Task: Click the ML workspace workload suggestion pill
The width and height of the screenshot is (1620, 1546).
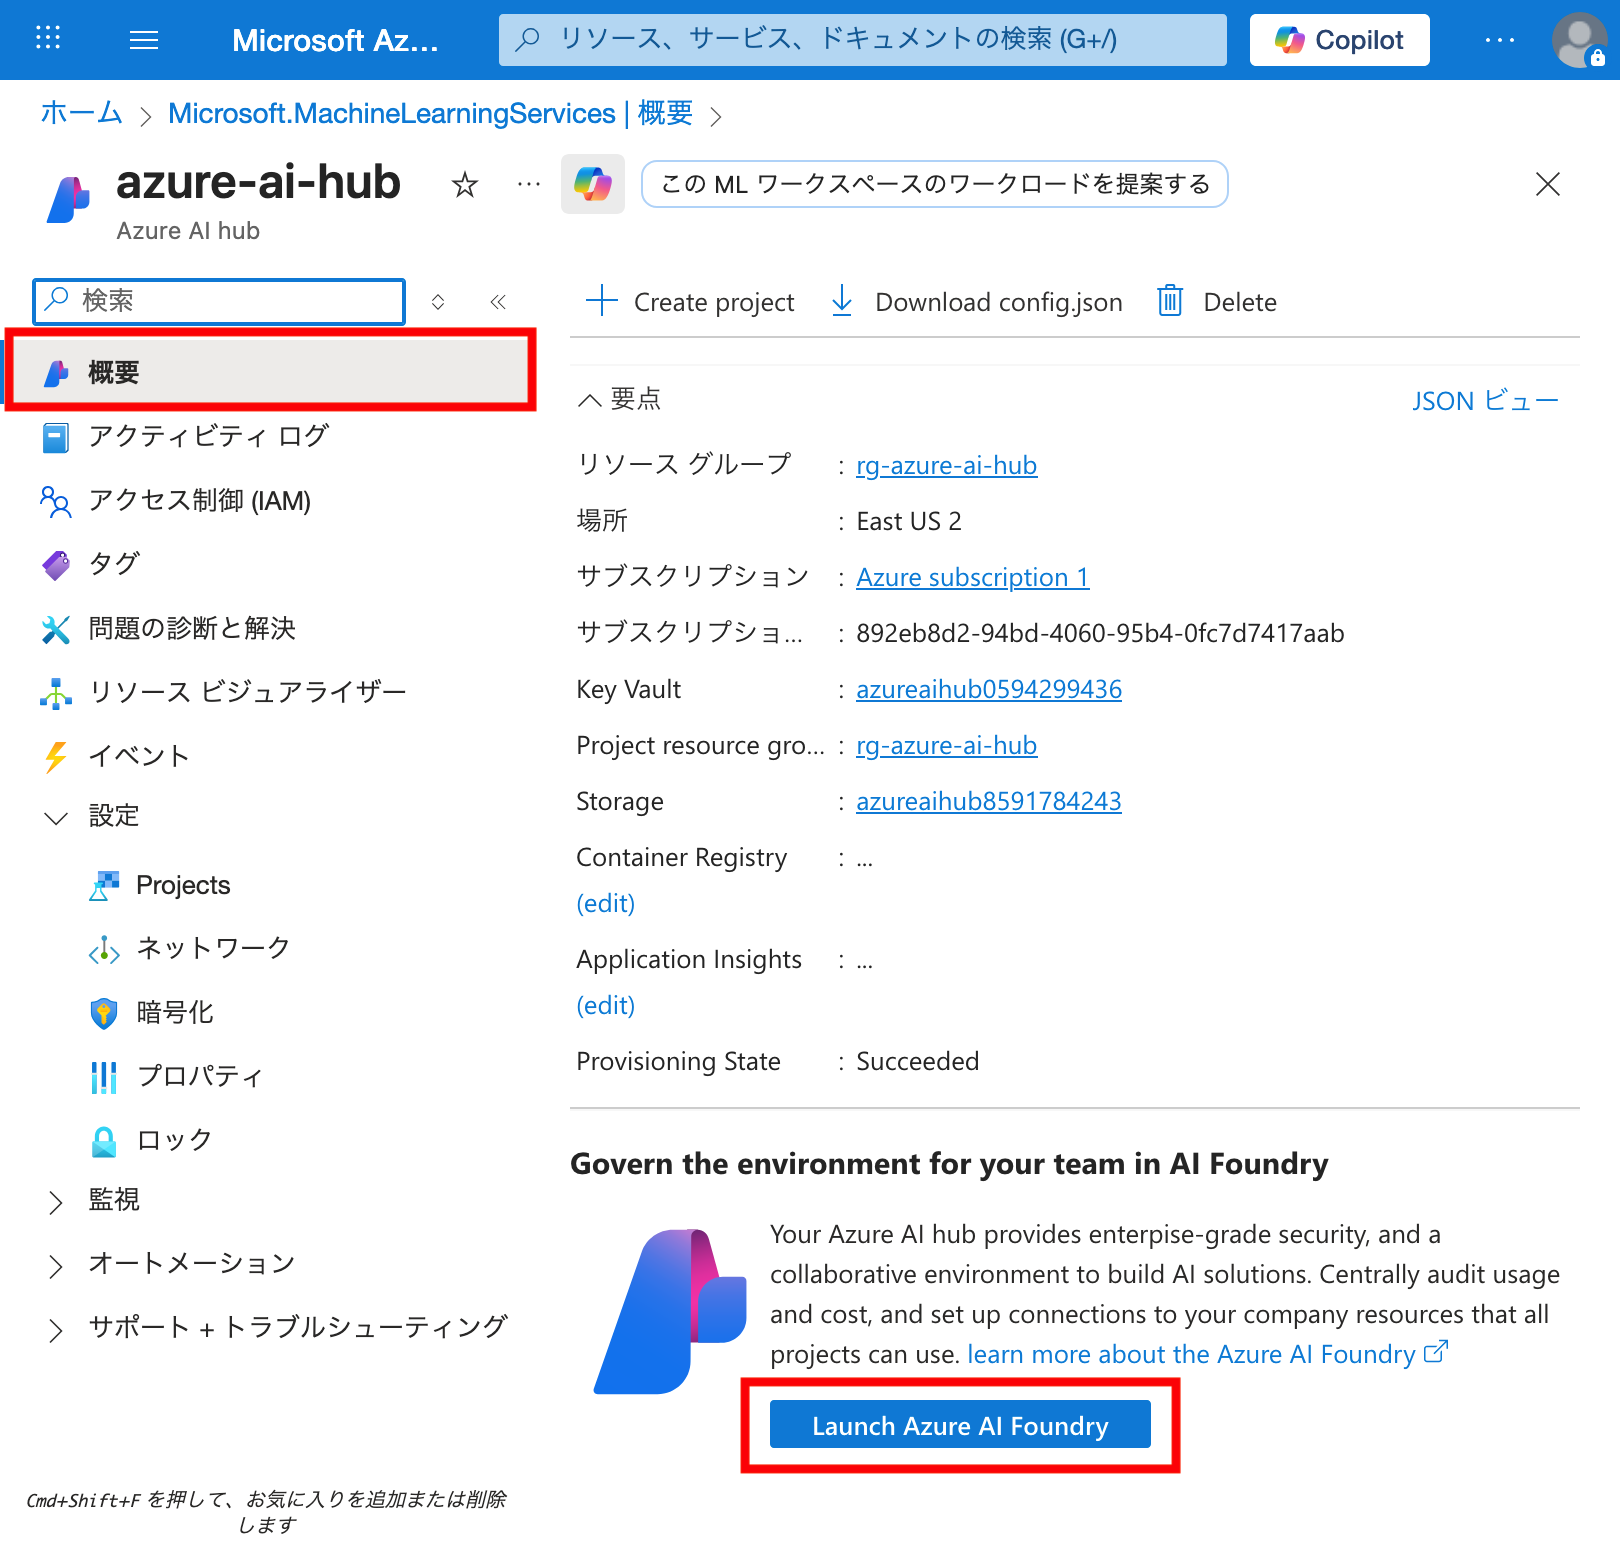Action: tap(934, 184)
